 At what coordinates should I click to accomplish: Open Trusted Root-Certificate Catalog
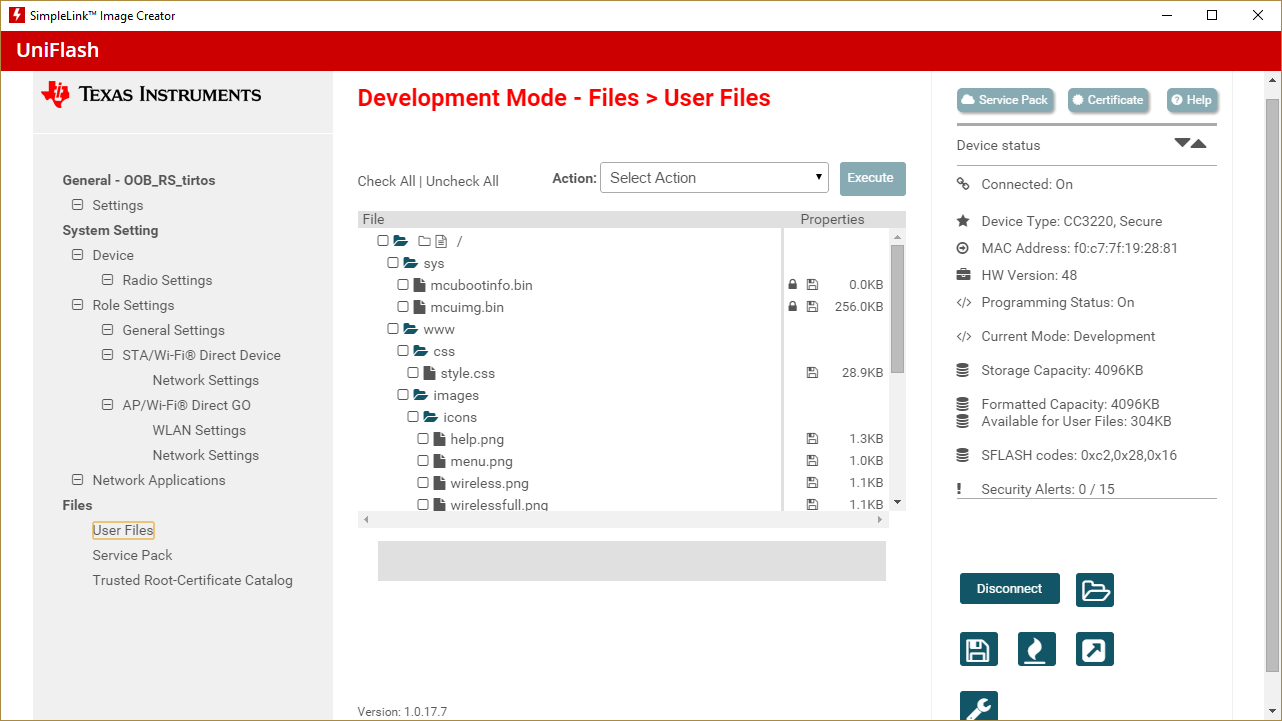pyautogui.click(x=193, y=580)
